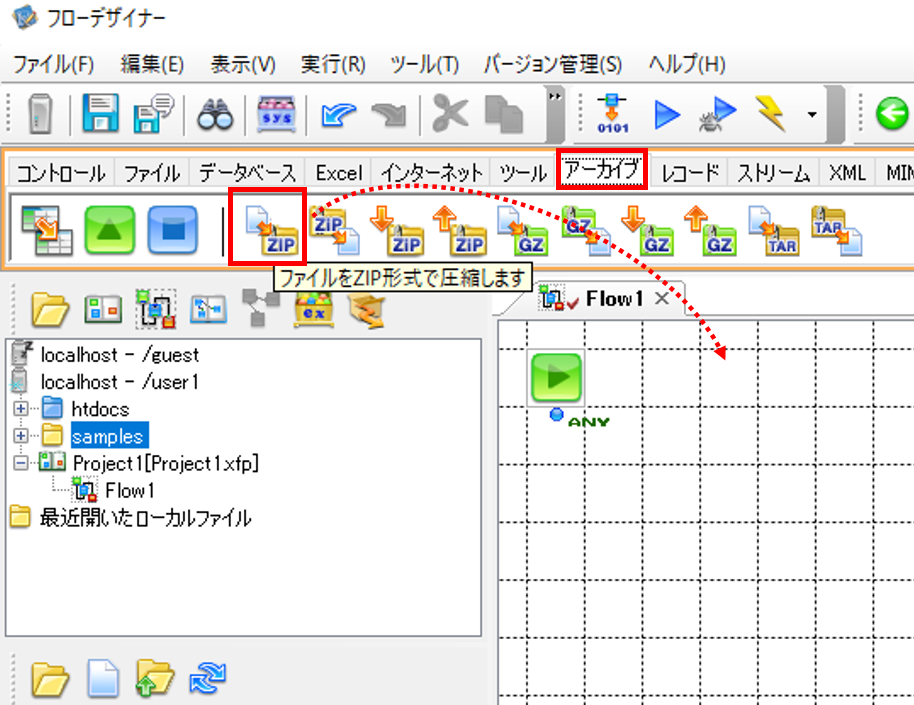This screenshot has width=914, height=705.
Task: Click the binoculars search icon
Action: [215, 114]
